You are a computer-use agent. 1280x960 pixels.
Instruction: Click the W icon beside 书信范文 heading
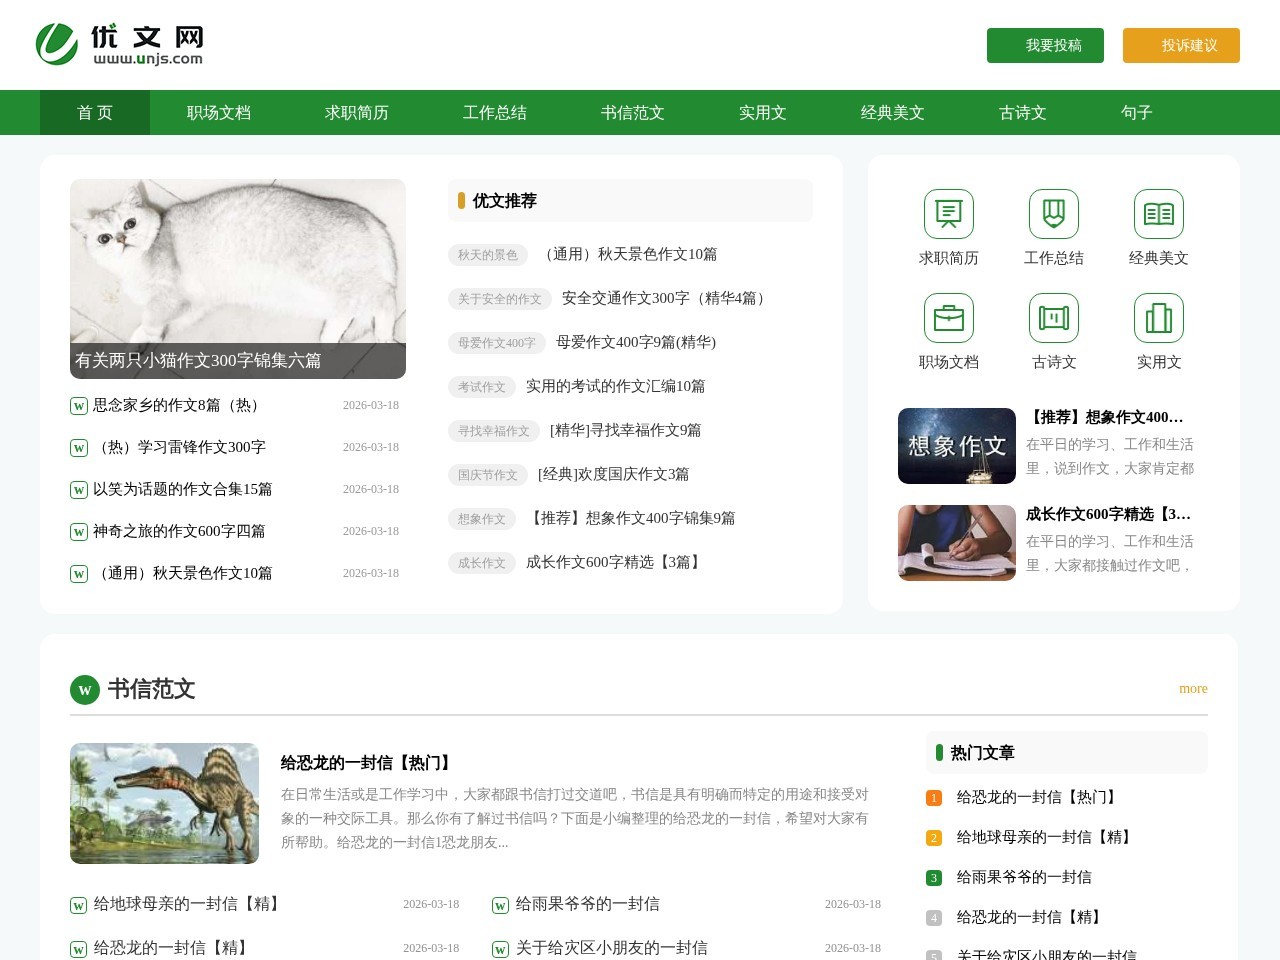coord(84,690)
